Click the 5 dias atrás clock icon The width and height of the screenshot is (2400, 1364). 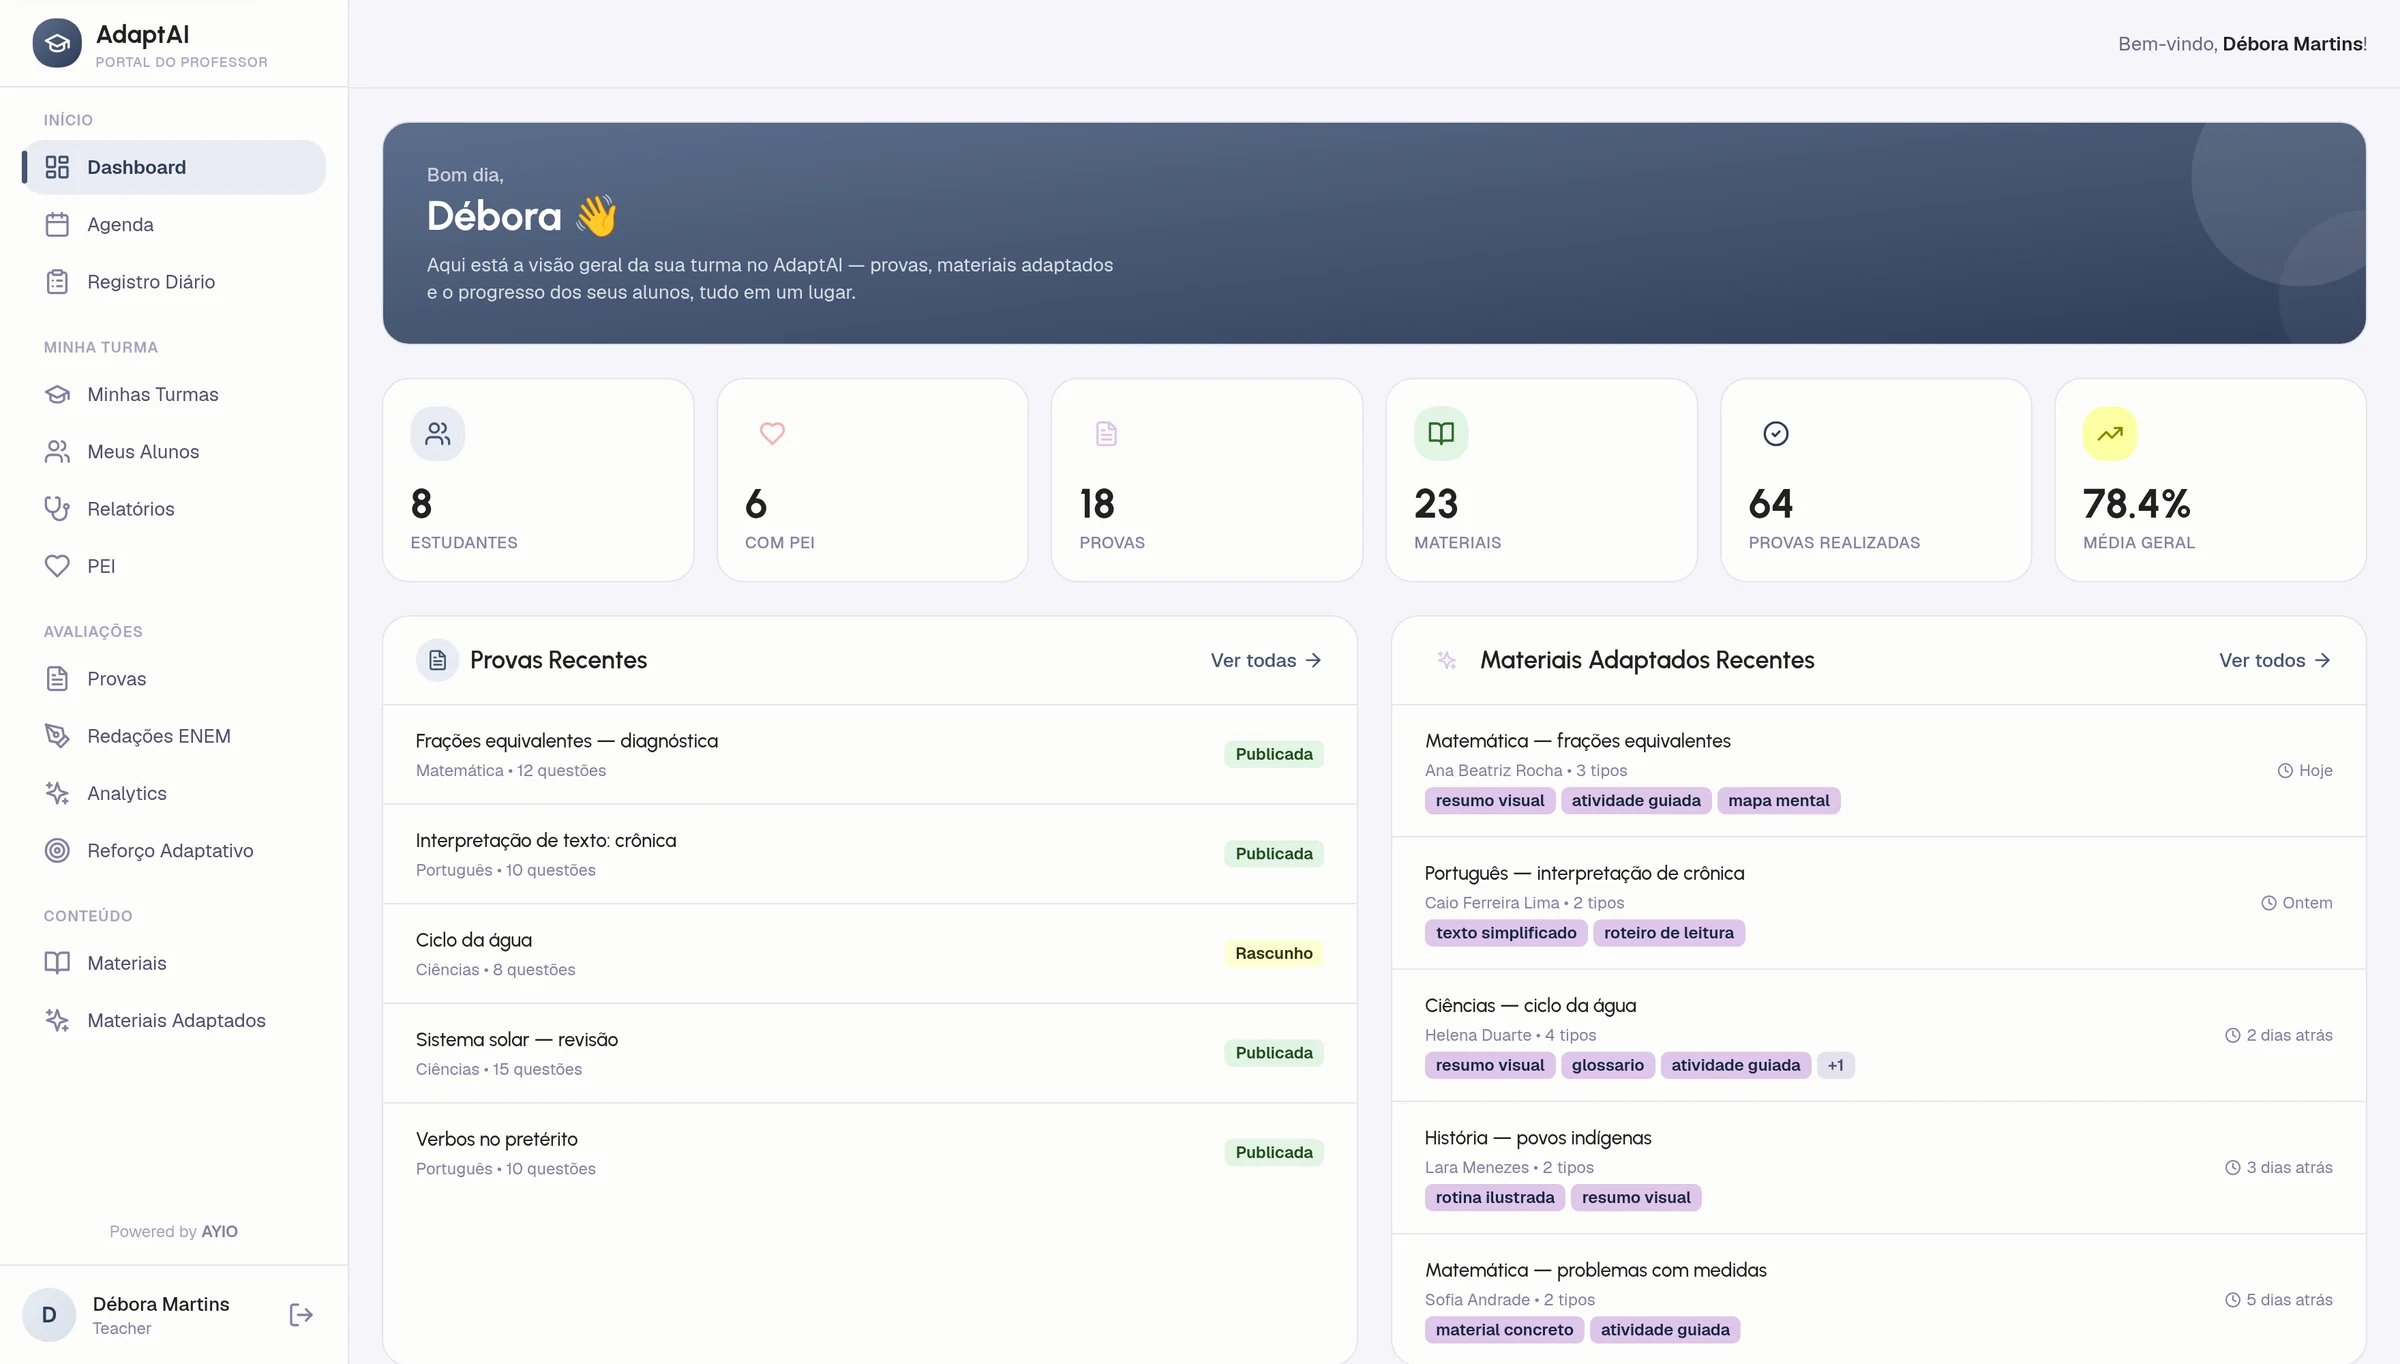2233,1300
